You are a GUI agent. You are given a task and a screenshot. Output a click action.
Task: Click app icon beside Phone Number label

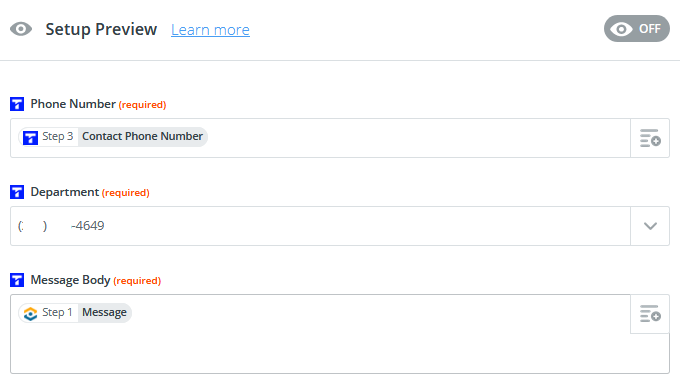tap(17, 104)
